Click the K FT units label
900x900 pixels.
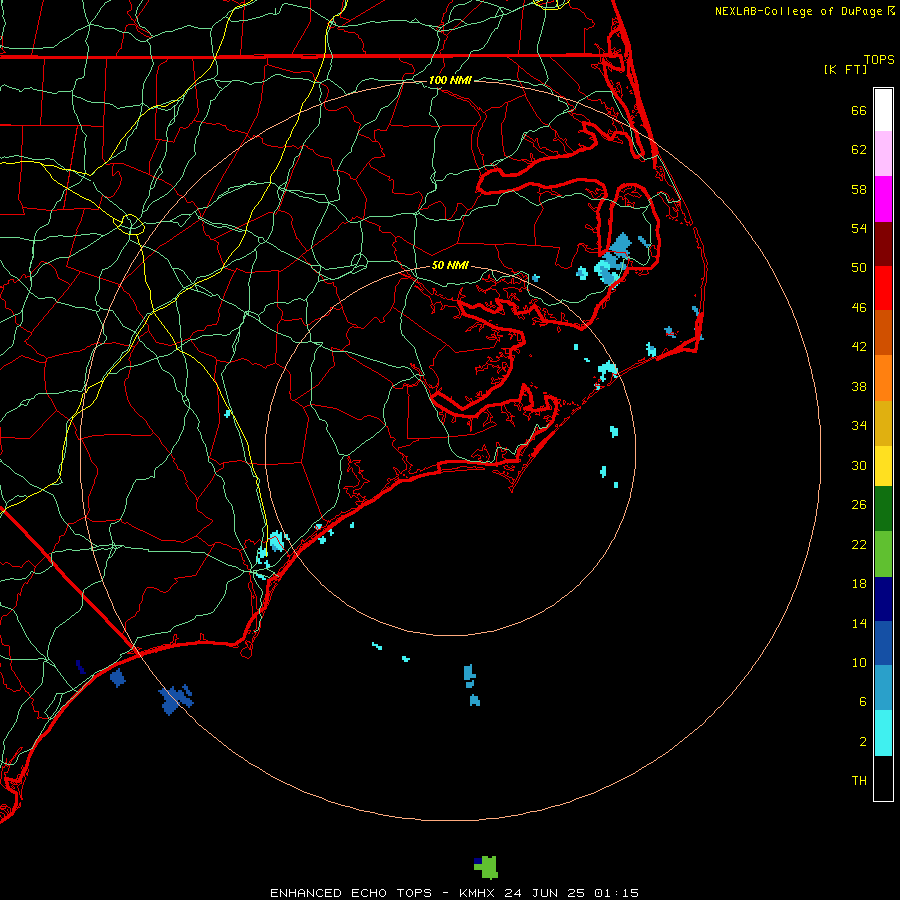coord(845,70)
